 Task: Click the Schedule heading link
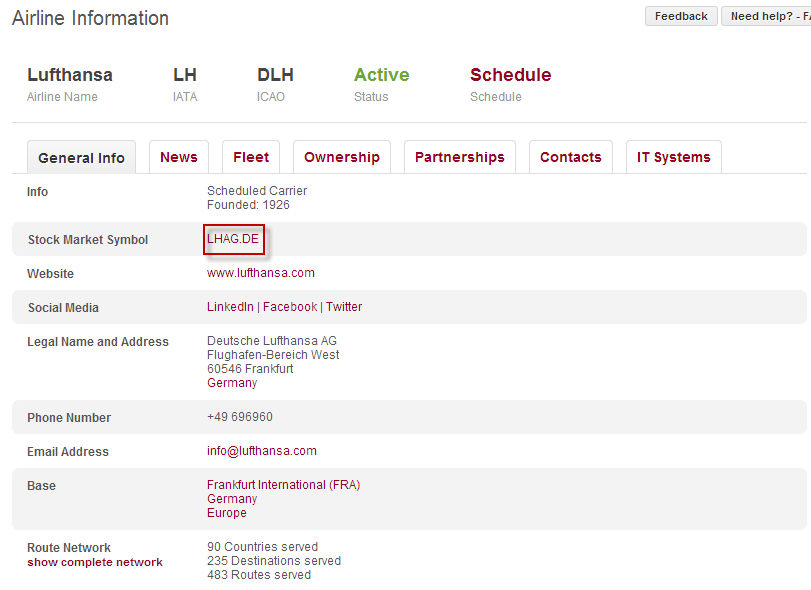point(510,75)
